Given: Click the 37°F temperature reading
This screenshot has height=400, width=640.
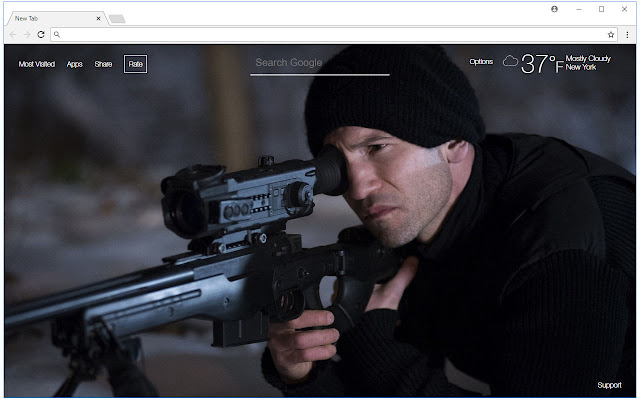Looking at the screenshot, I should click(x=542, y=64).
